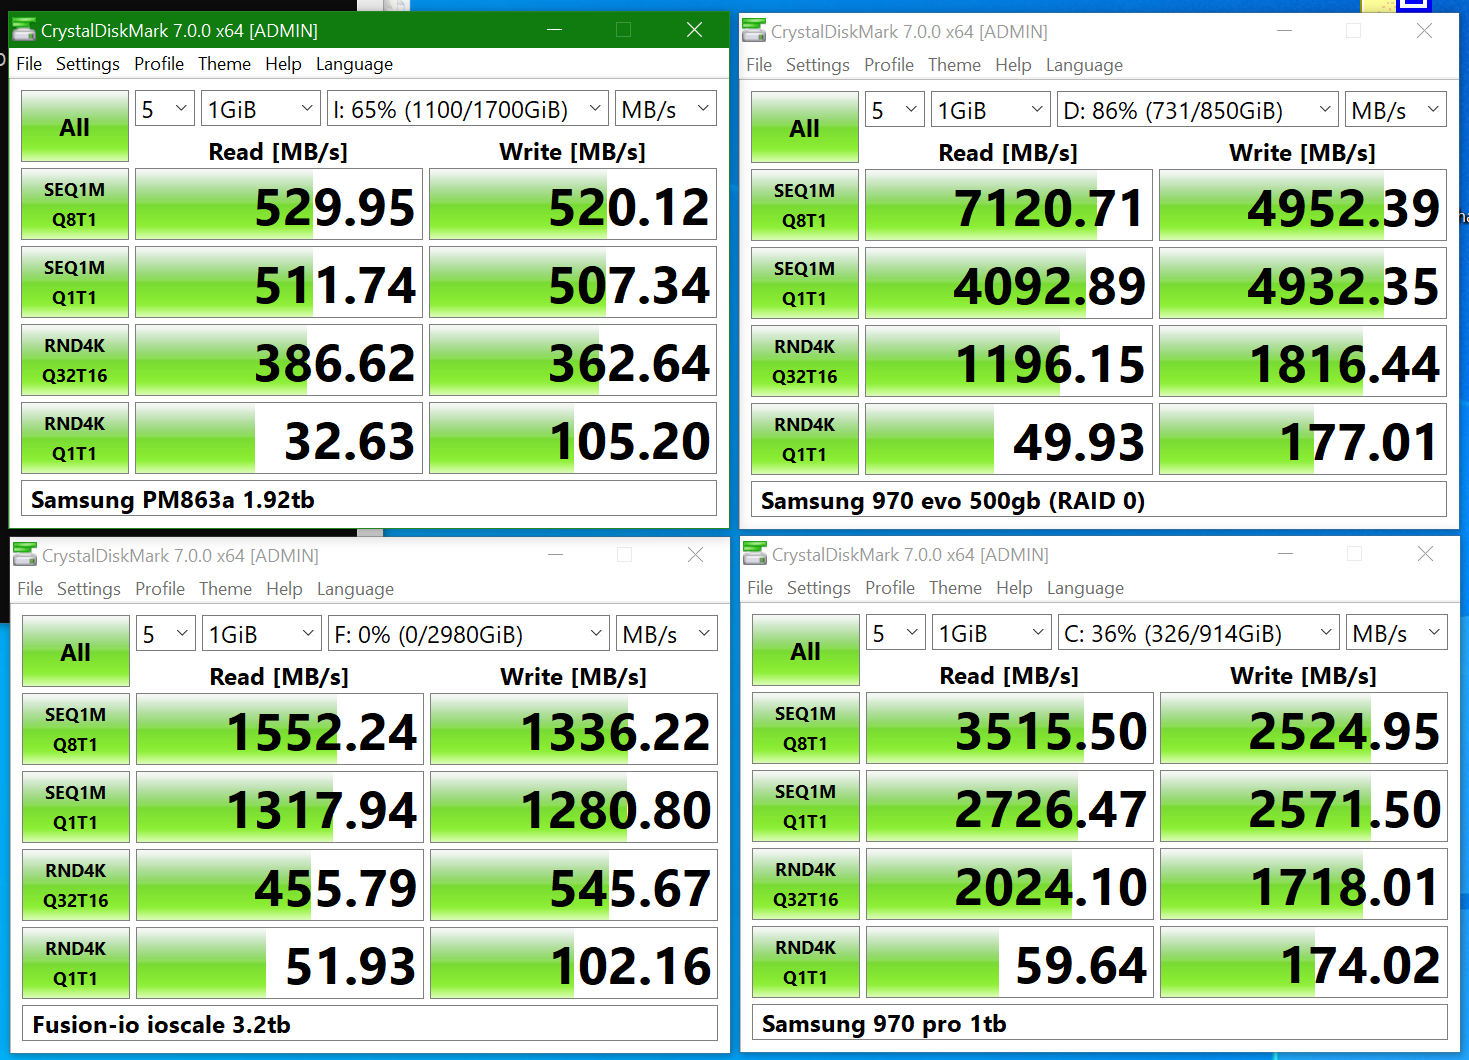Run All tests in Fusion-io window

point(76,651)
